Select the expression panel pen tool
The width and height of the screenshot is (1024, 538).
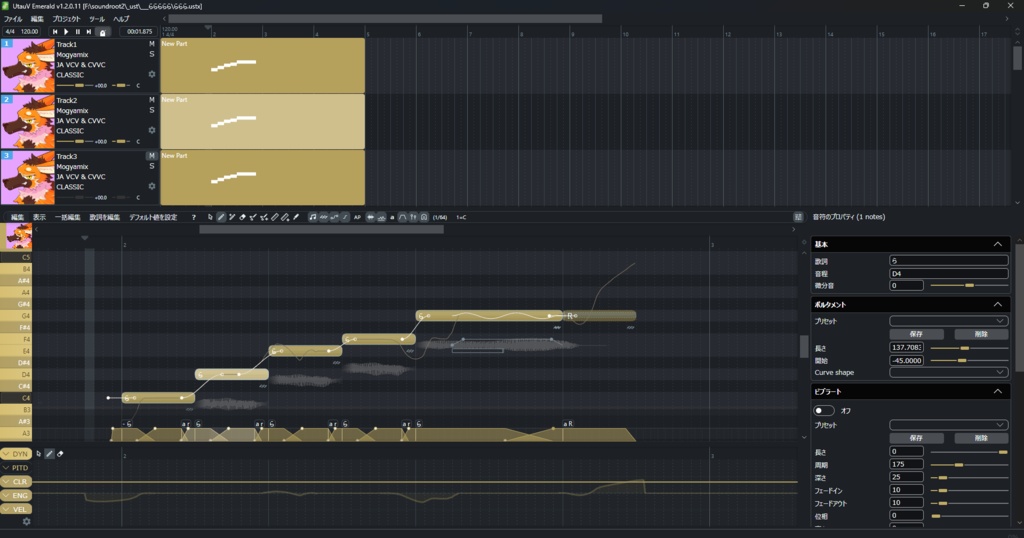(x=49, y=454)
